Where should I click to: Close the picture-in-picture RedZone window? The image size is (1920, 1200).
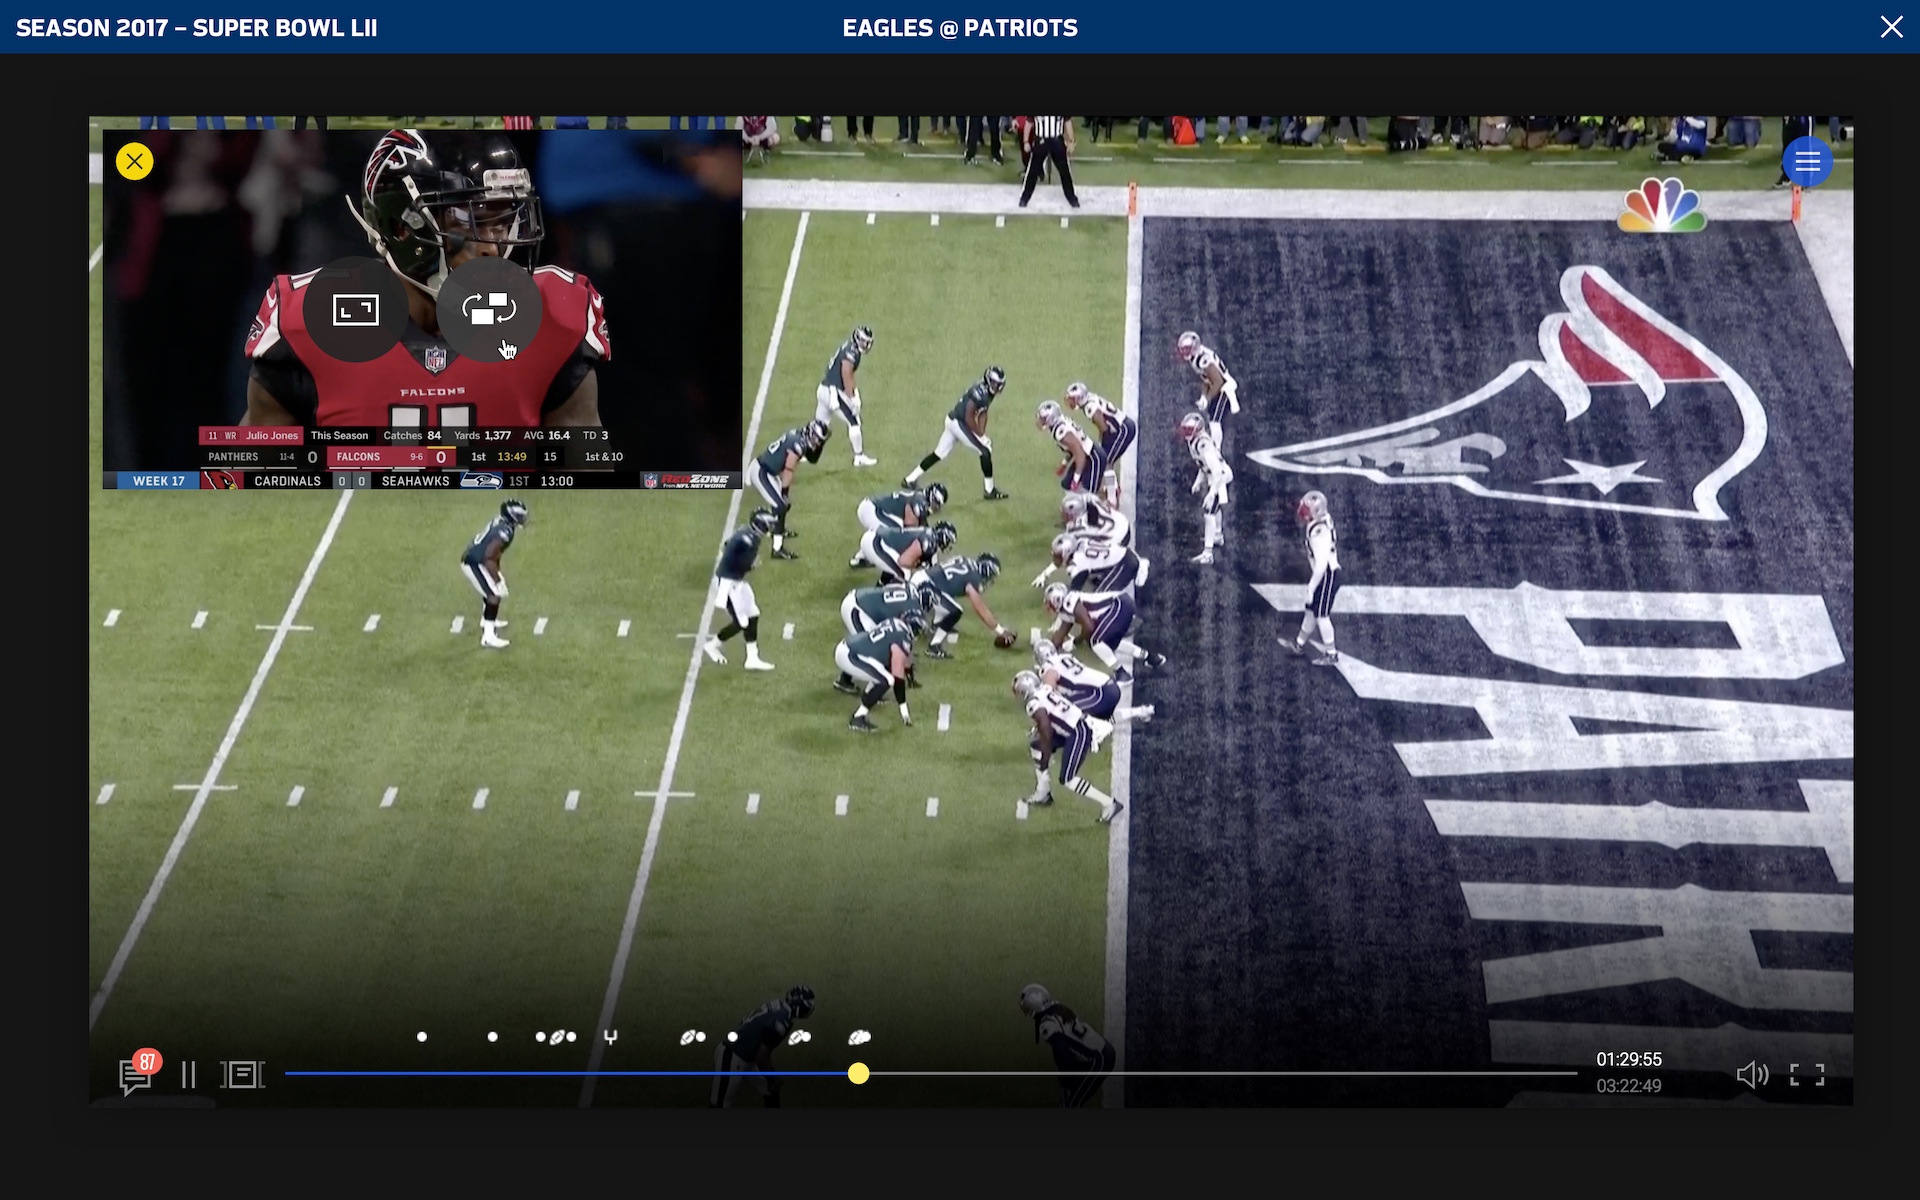click(134, 161)
